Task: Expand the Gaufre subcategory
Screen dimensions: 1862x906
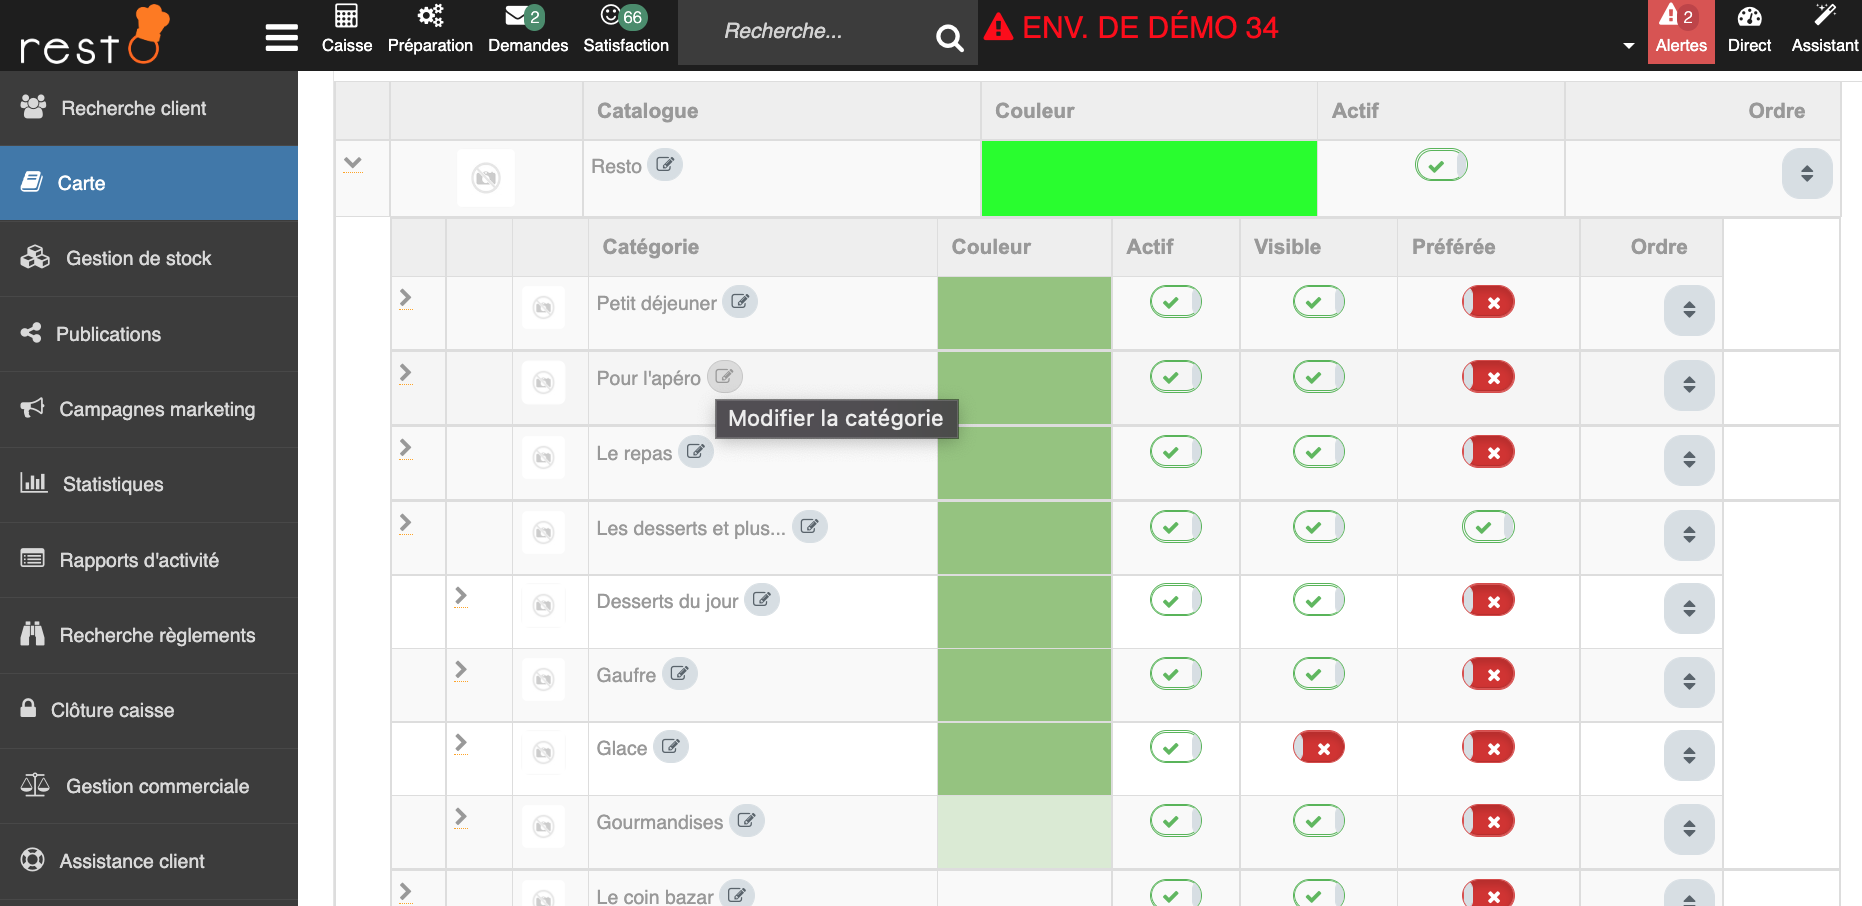Action: 460,670
